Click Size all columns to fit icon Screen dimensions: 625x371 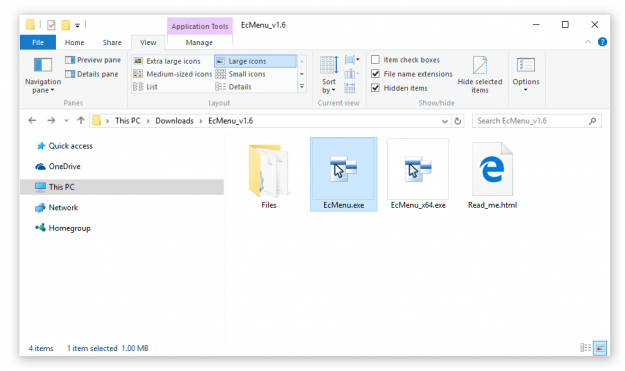350,88
